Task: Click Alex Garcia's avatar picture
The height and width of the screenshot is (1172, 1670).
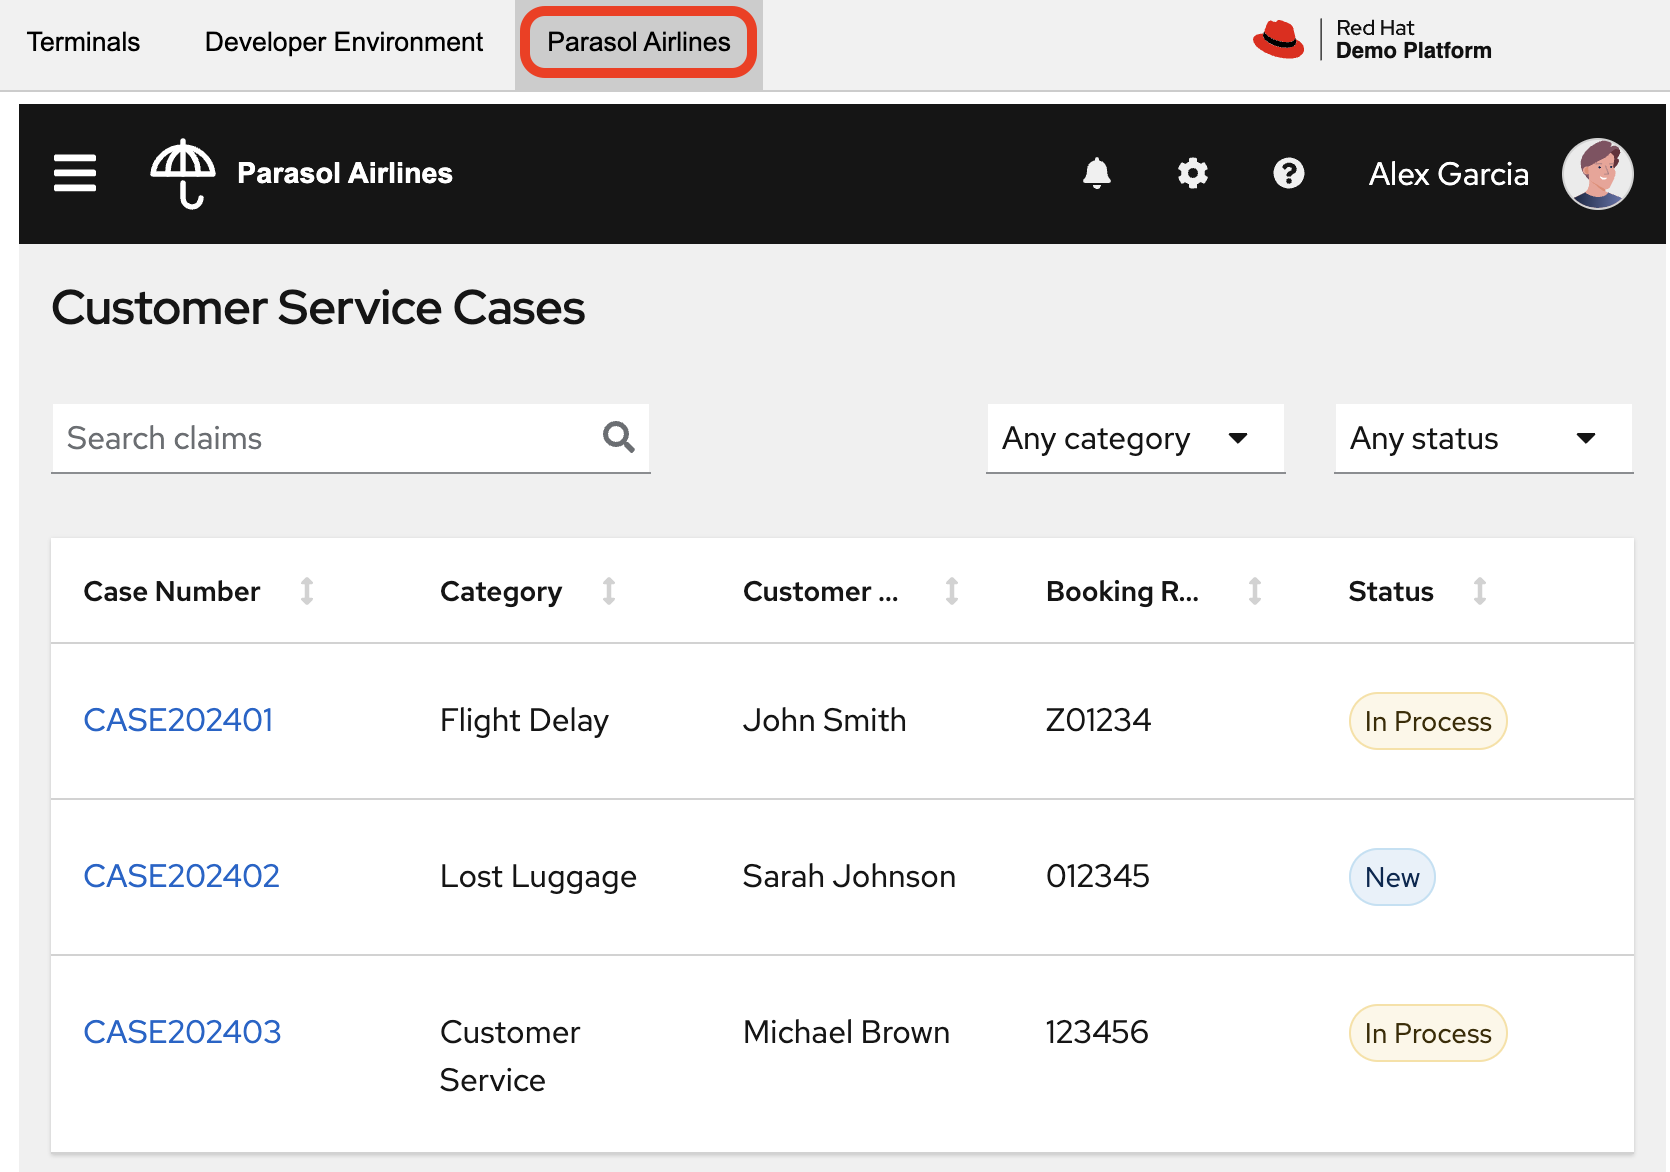Action: (x=1598, y=173)
